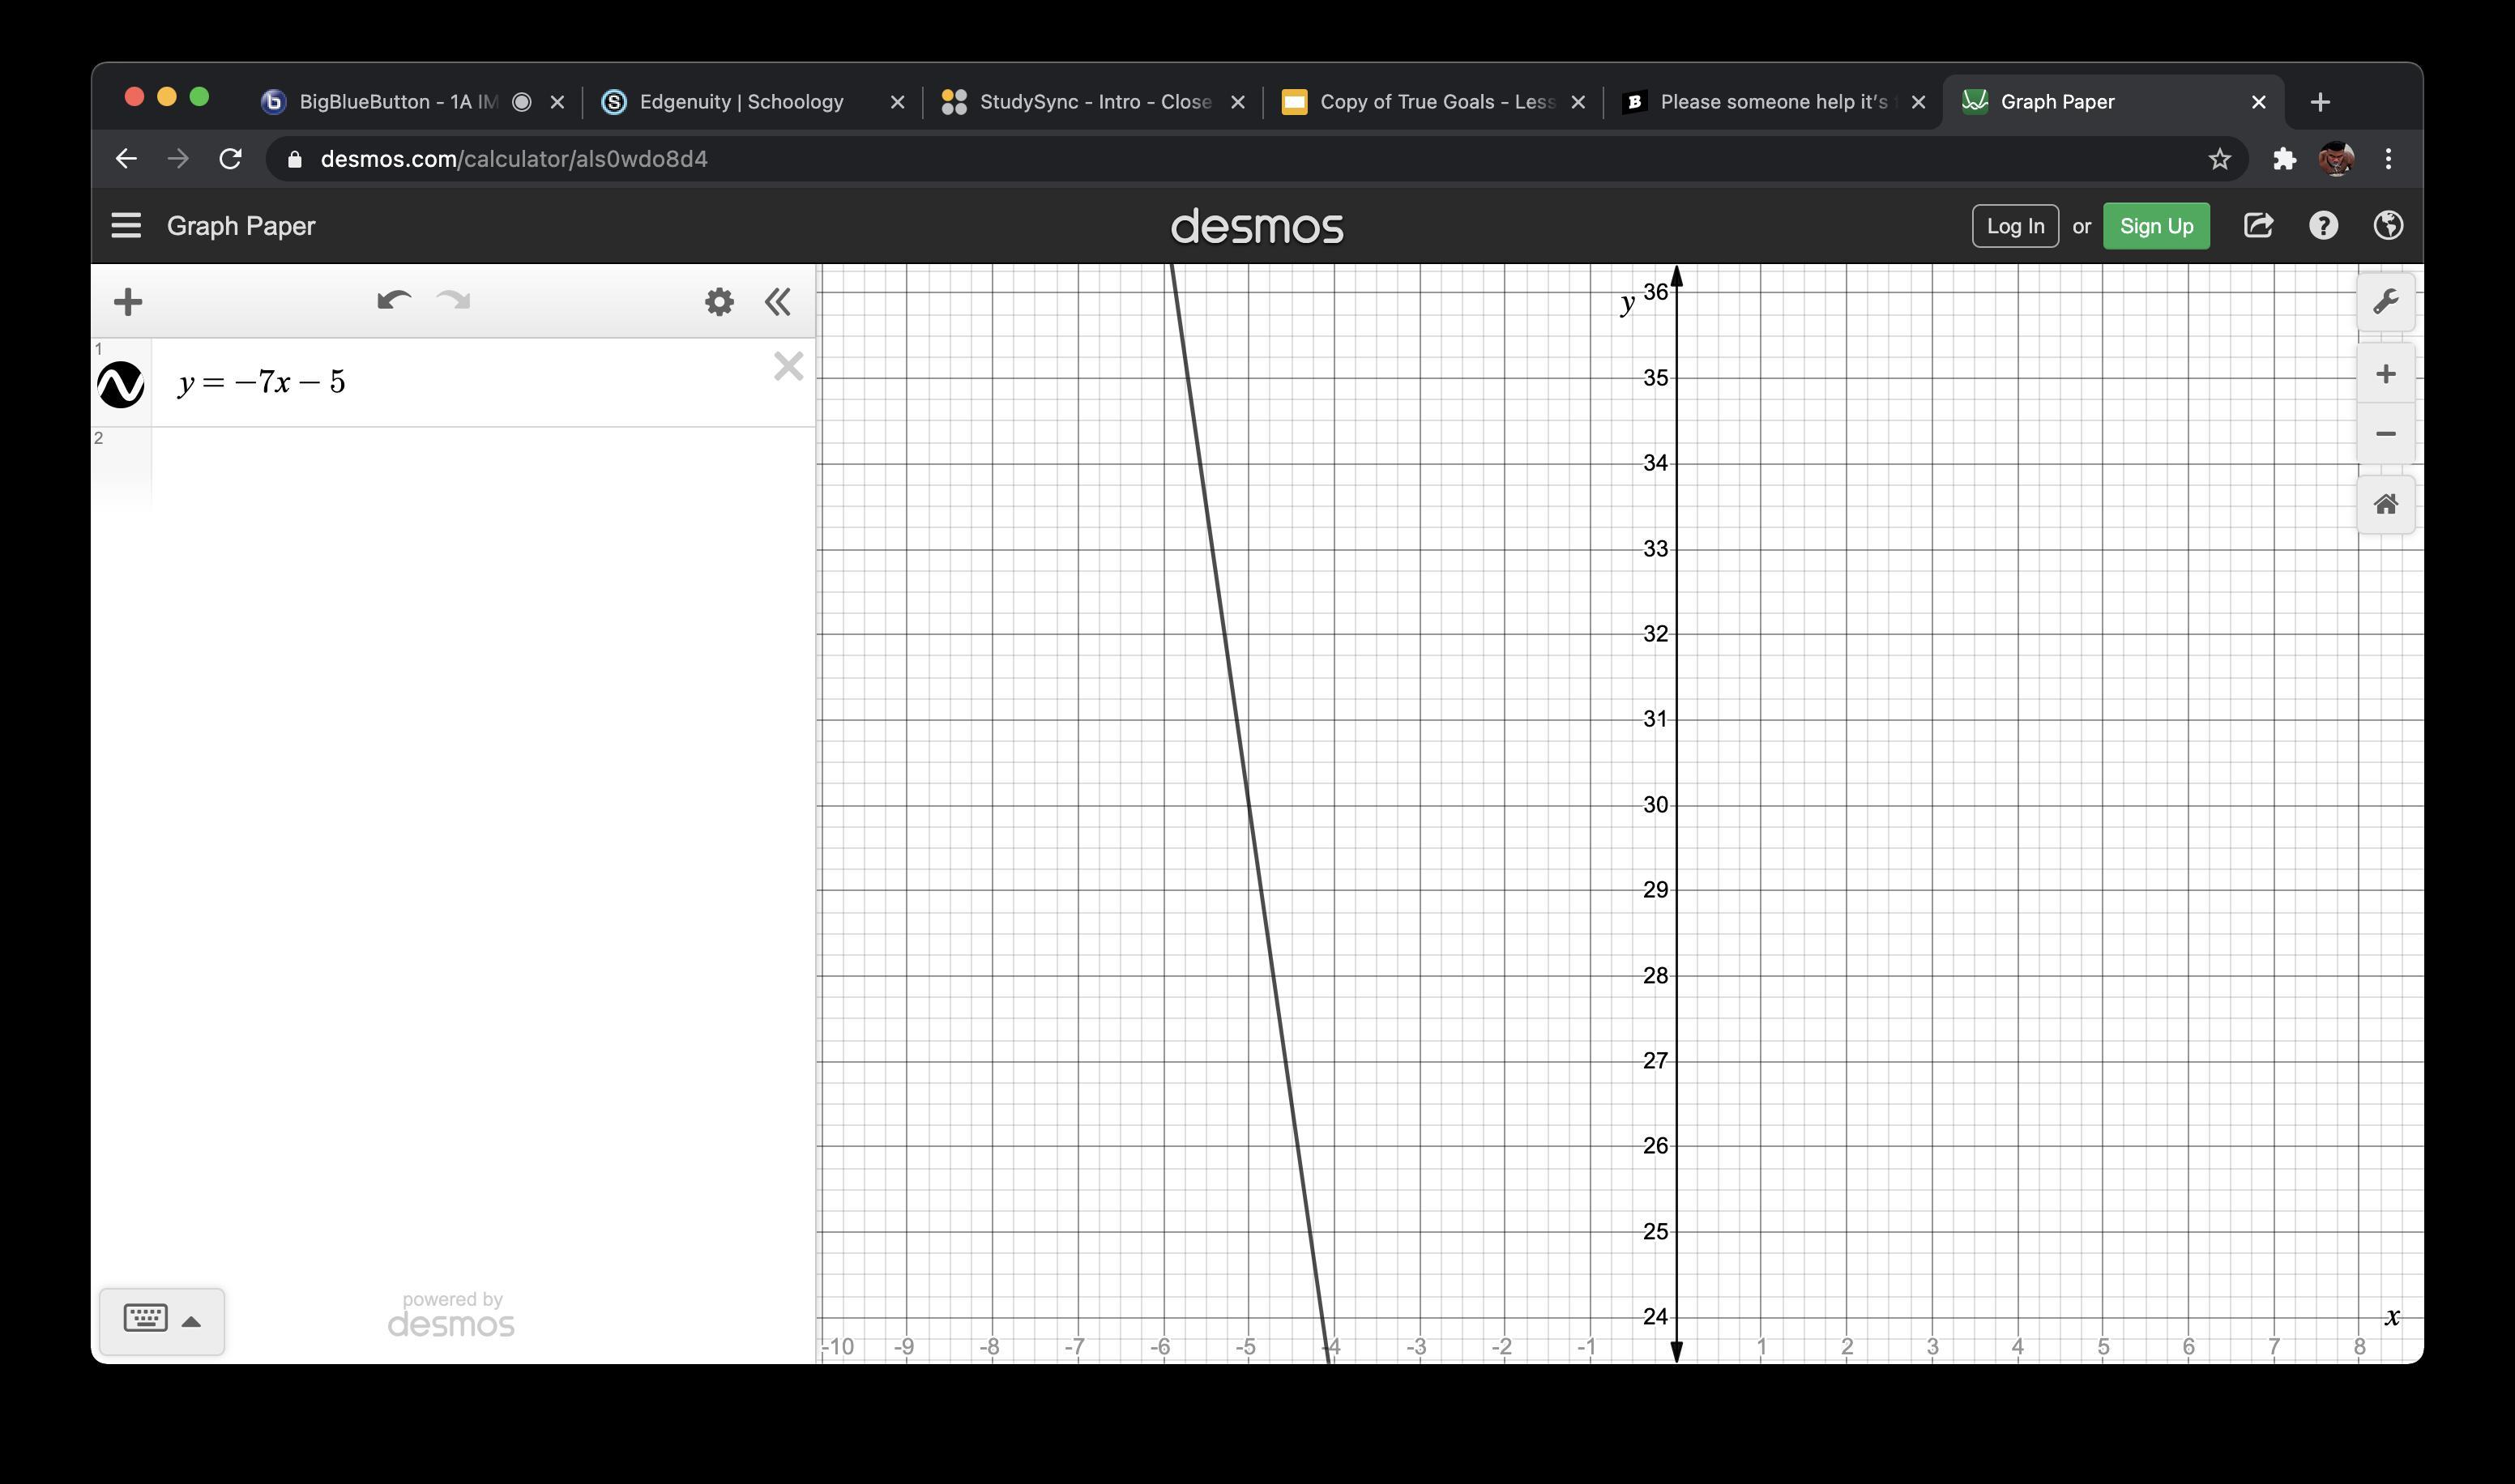Zoom in on the graph
Screen dimensions: 2515x1484
click(2385, 374)
